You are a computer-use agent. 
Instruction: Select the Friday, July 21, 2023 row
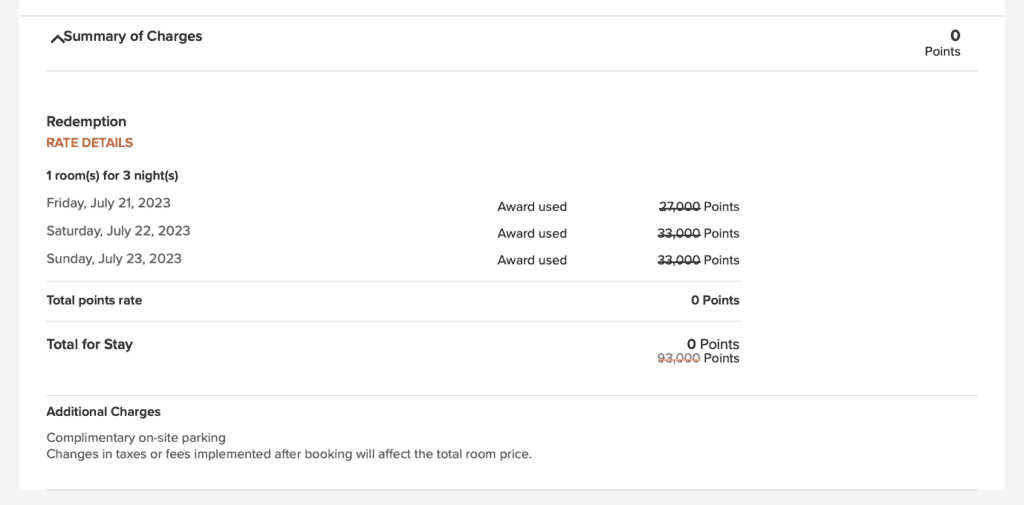(108, 204)
